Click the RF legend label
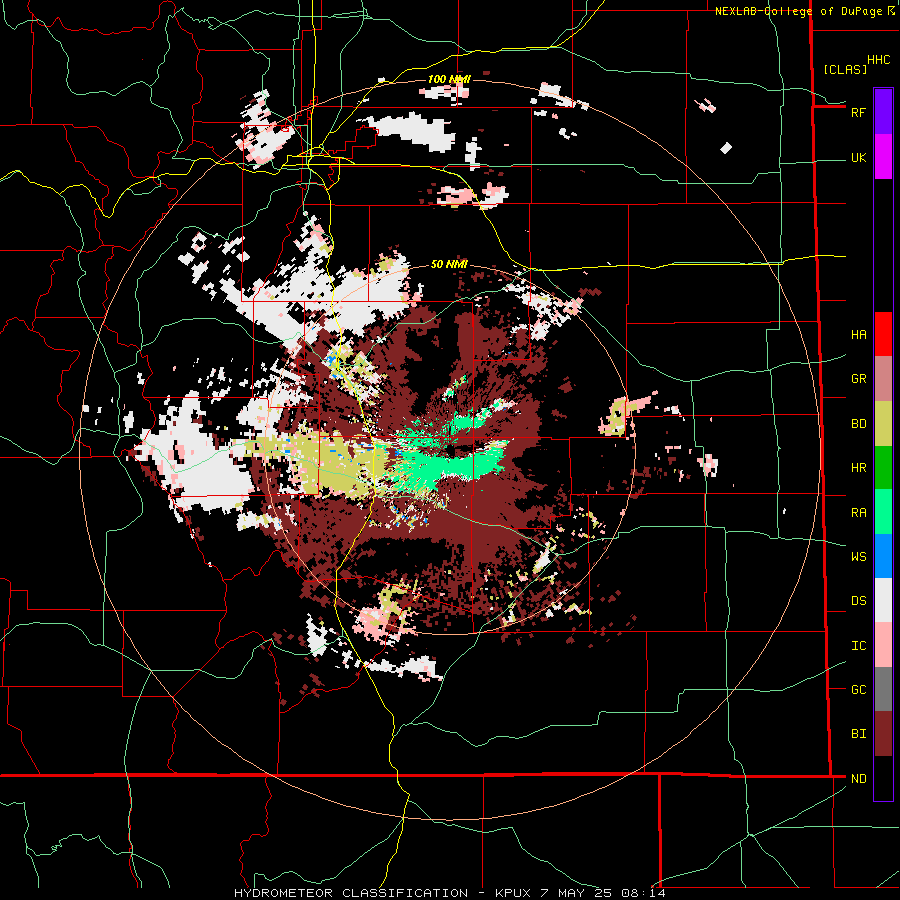Viewport: 900px width, 900px height. pos(858,112)
